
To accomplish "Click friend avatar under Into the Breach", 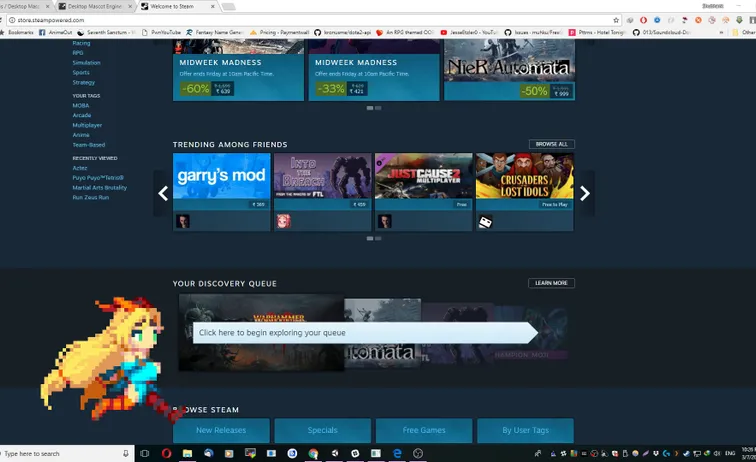I will [284, 222].
